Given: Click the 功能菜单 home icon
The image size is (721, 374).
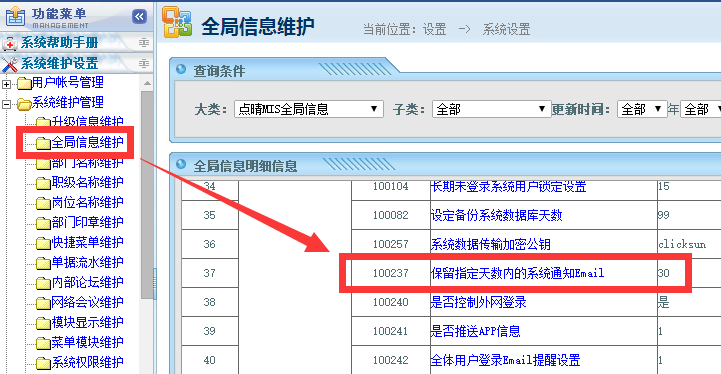Looking at the screenshot, I should 15,16.
